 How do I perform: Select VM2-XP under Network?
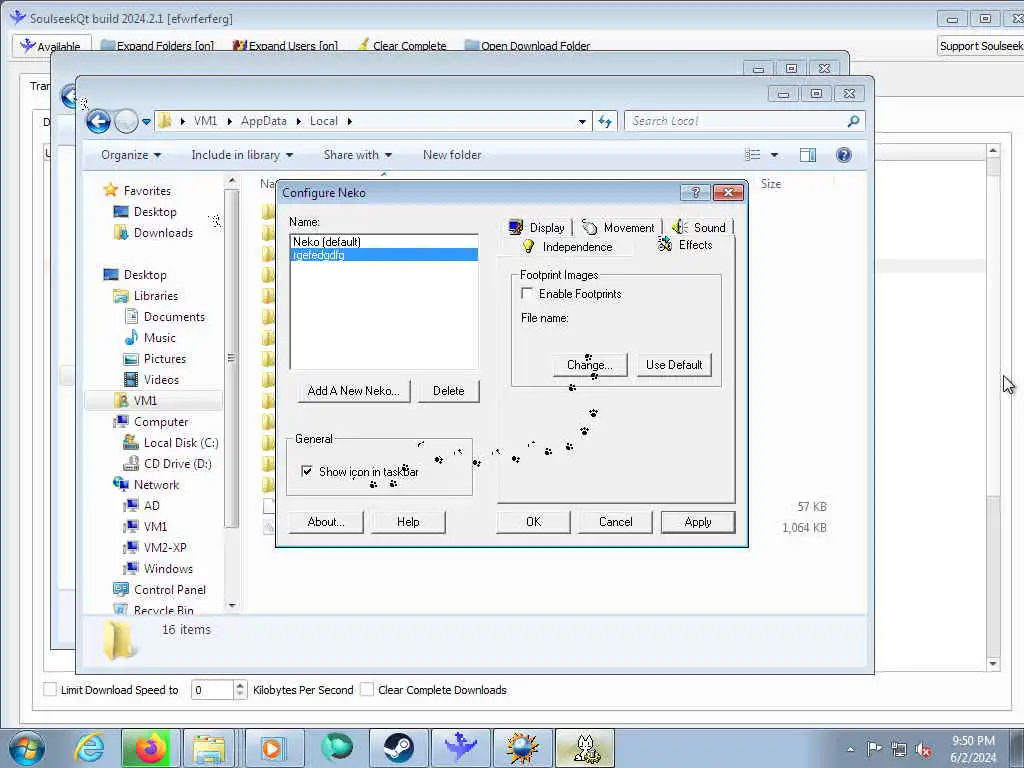point(165,547)
